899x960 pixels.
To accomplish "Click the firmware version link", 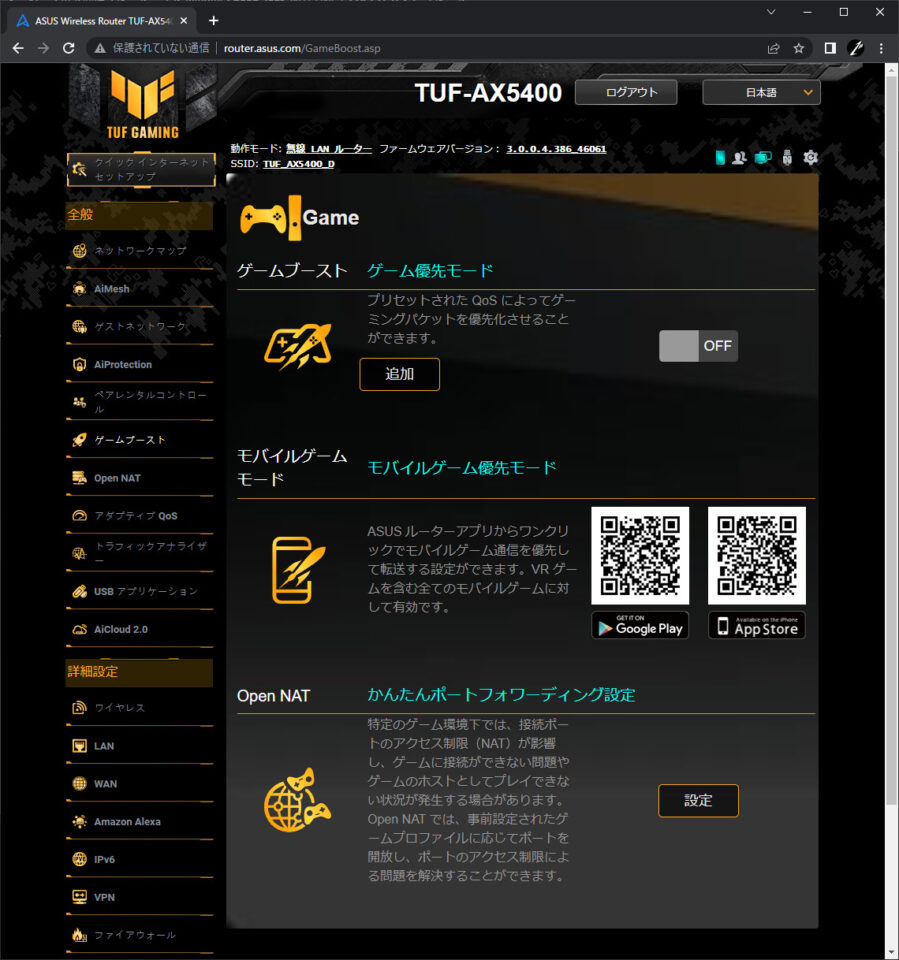I will coord(556,149).
